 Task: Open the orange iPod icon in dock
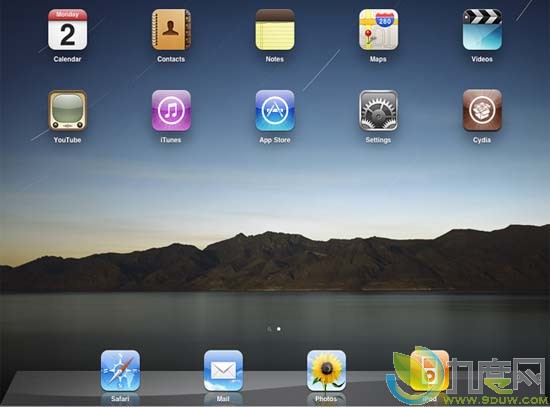[429, 371]
